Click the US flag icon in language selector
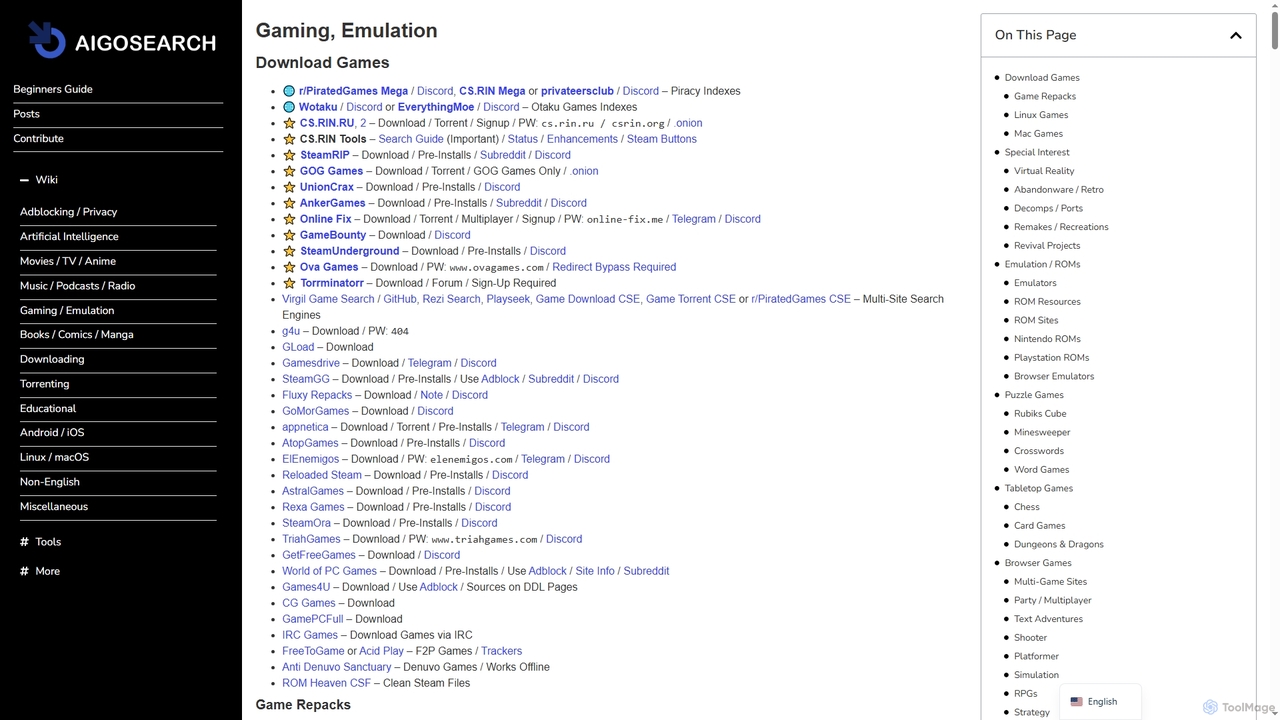This screenshot has width=1280, height=720. pos(1076,702)
